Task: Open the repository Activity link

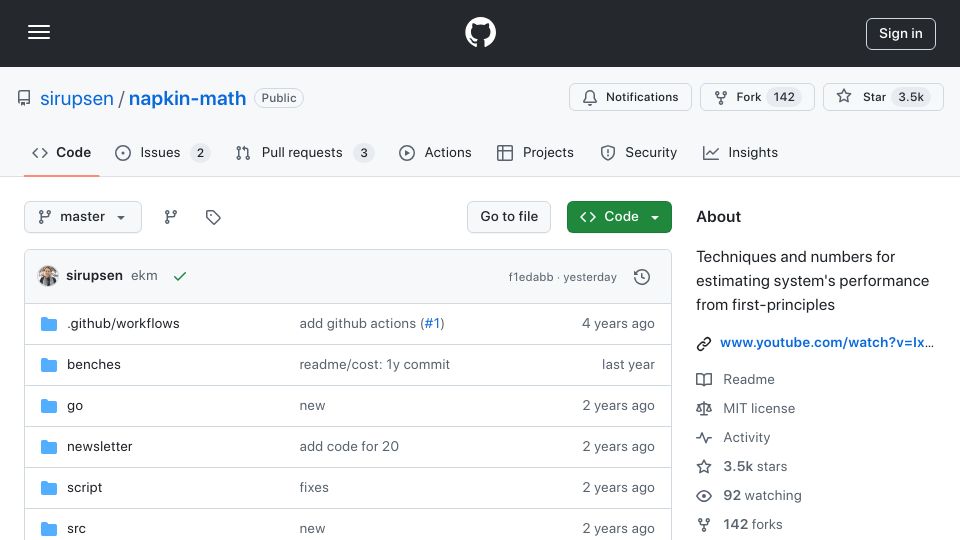Action: pos(746,437)
